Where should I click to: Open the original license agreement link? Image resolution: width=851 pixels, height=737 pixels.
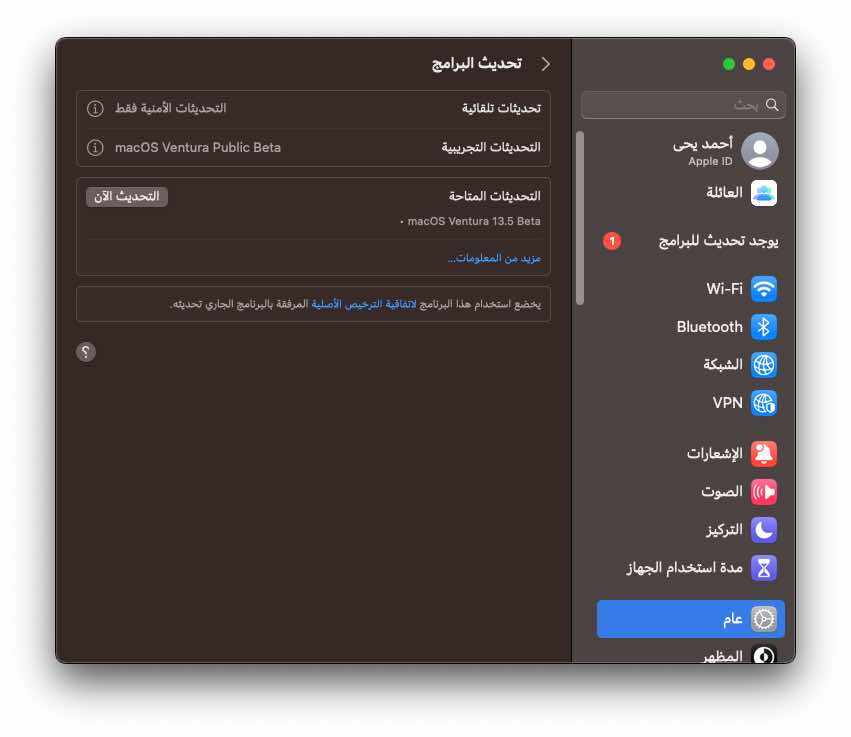point(364,304)
